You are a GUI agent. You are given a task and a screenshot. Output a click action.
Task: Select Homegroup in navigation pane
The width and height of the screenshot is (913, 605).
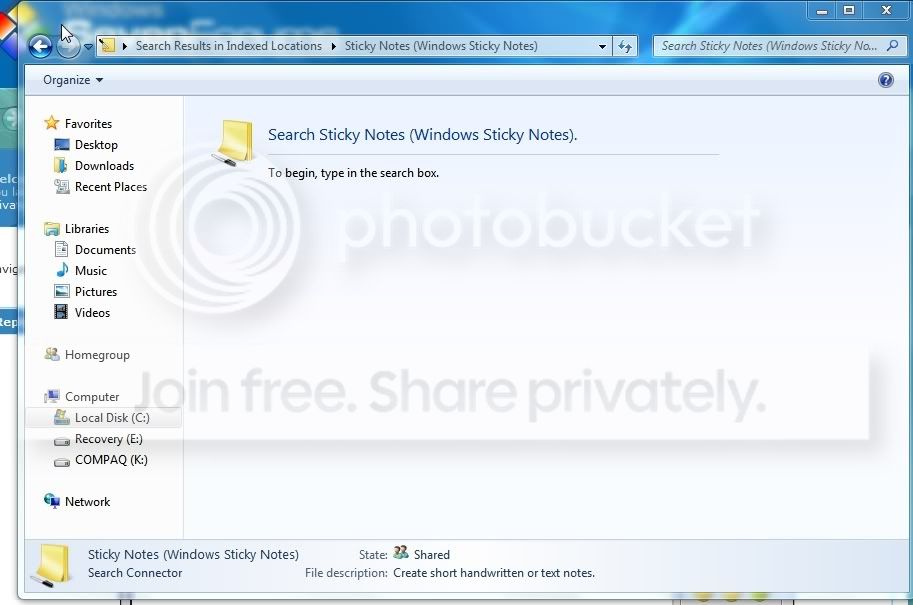tap(97, 355)
